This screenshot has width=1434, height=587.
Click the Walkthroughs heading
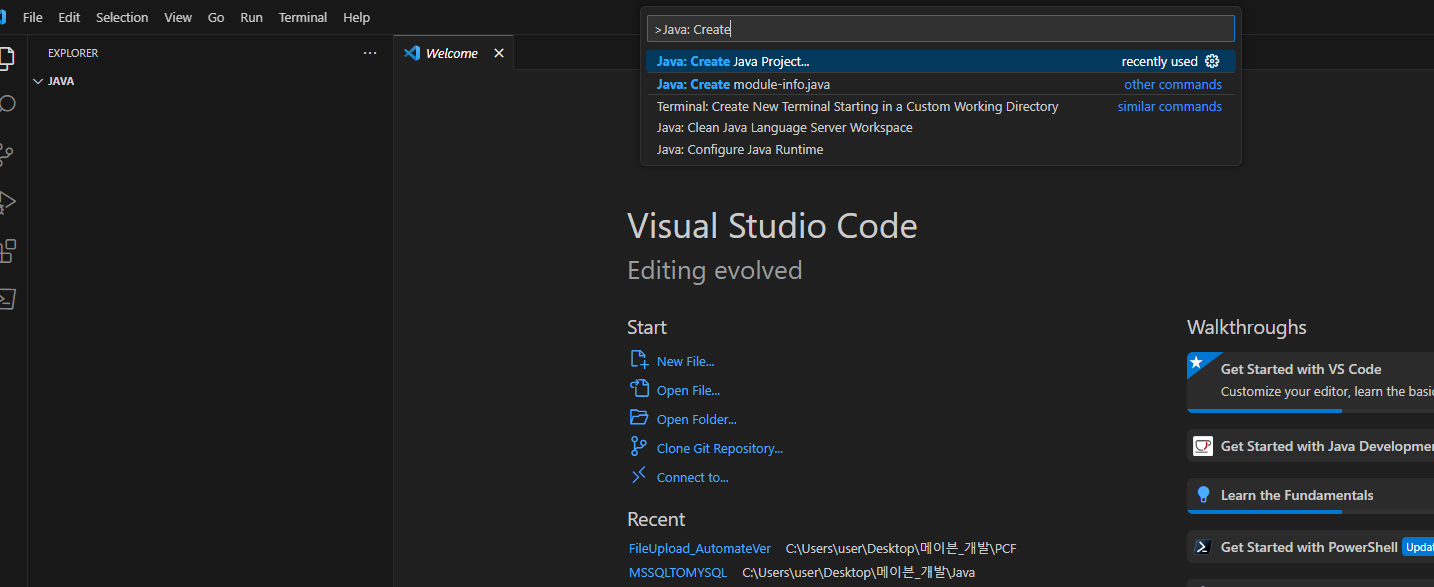[x=1246, y=327]
